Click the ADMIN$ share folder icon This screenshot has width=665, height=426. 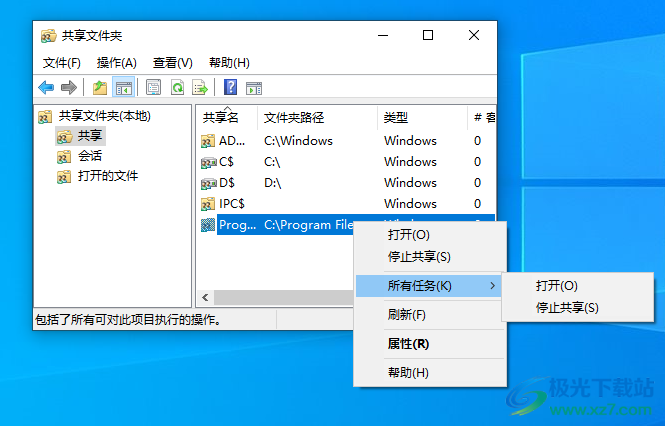208,141
